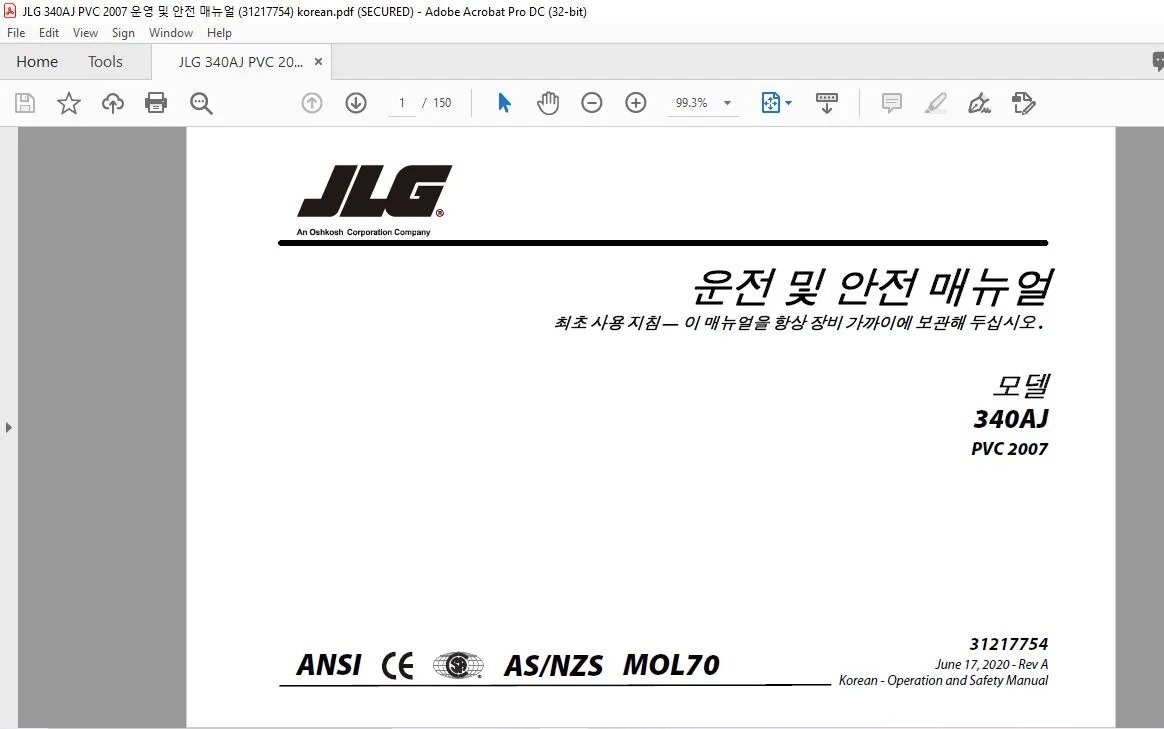Go to previous page arrow button
1164x729 pixels.
point(312,103)
